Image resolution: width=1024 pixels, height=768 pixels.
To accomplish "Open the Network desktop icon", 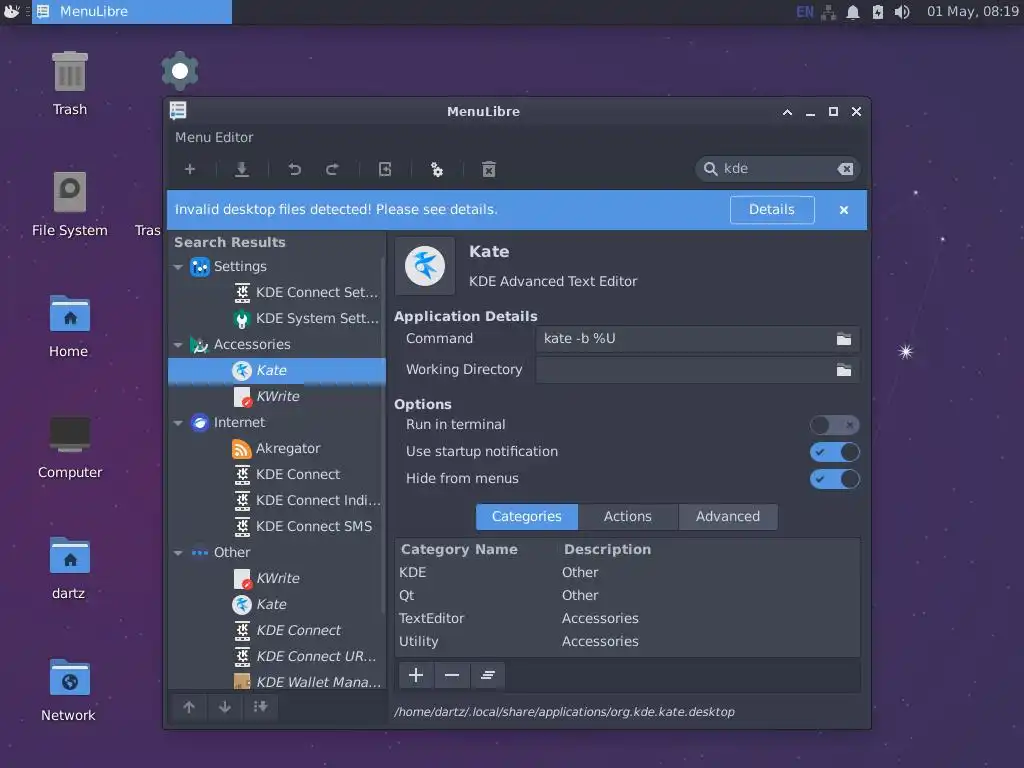I will (x=69, y=689).
